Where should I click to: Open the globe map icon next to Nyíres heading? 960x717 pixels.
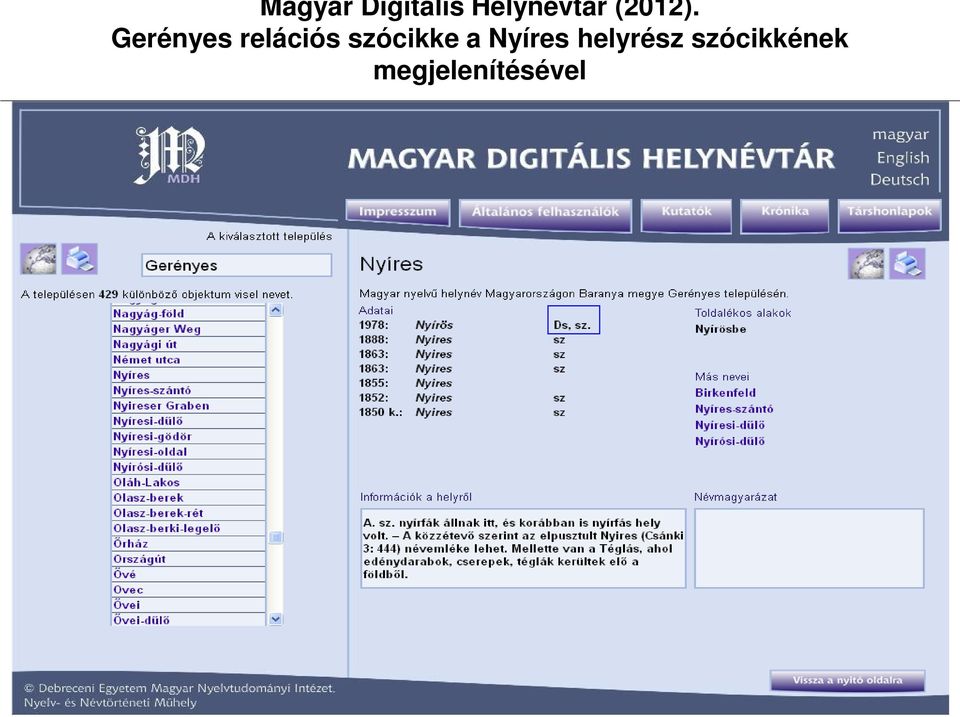(x=866, y=264)
